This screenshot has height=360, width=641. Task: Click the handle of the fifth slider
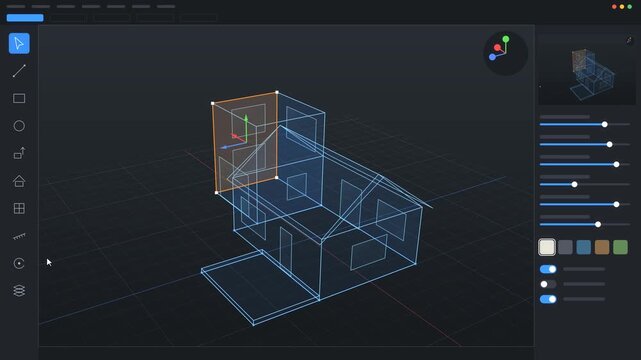[616, 204]
